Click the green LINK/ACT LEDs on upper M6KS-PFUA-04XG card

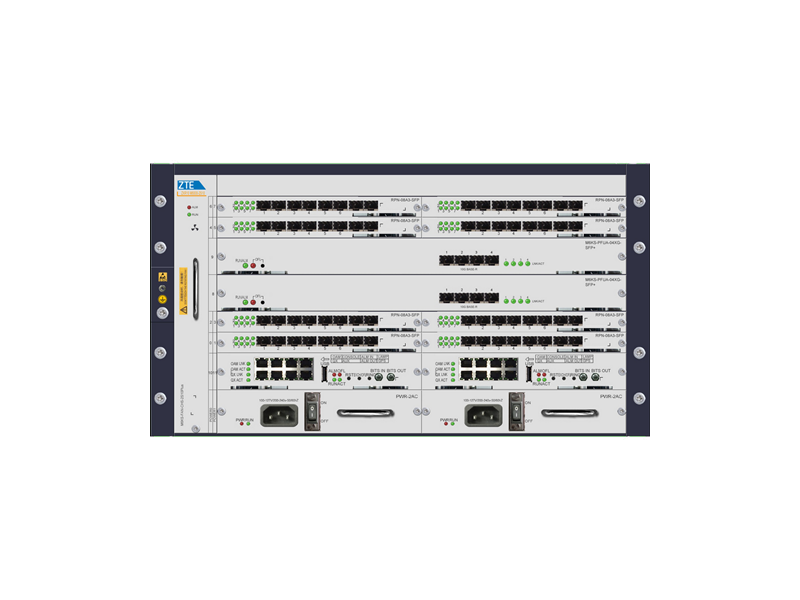click(x=517, y=263)
